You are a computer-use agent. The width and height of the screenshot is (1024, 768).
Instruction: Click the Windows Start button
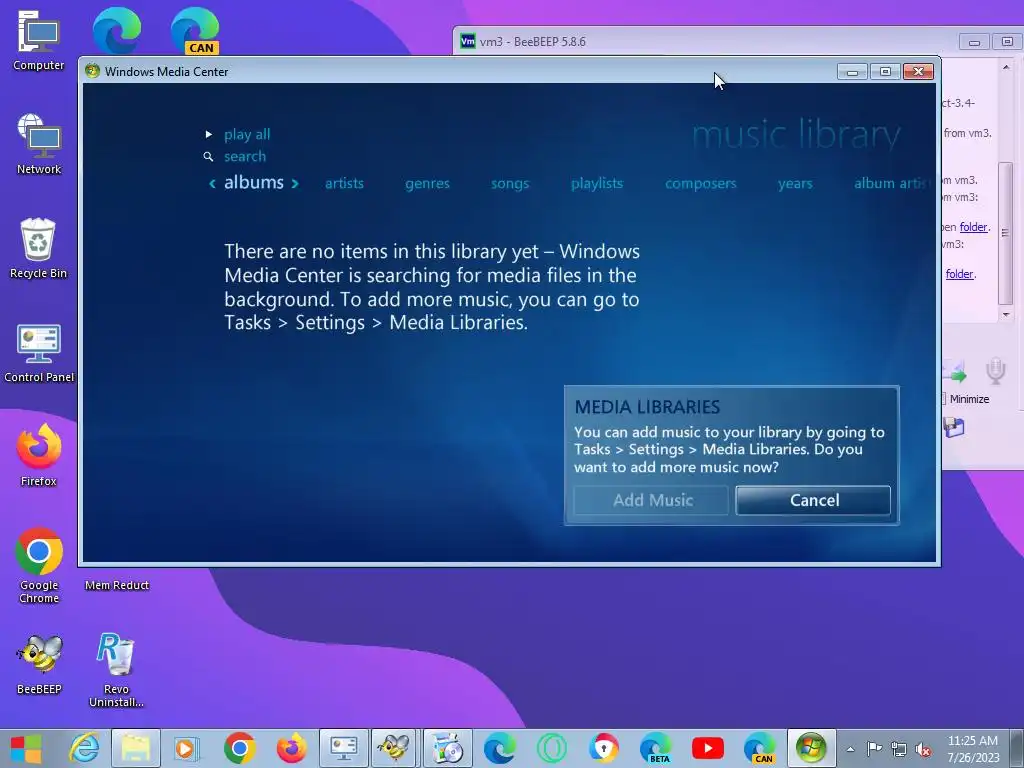point(26,749)
